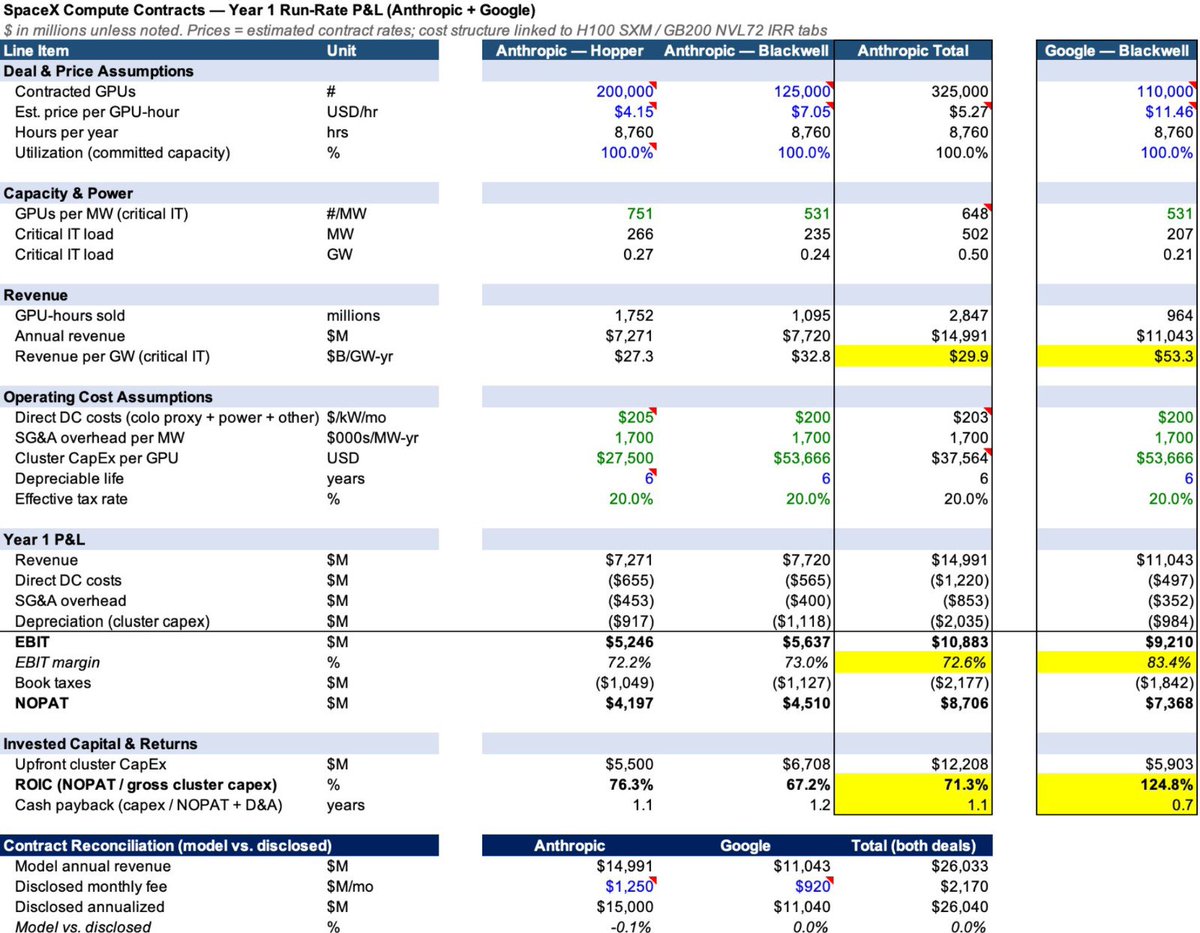Click the ($917) depreciation cell
1200x933 pixels.
point(632,621)
